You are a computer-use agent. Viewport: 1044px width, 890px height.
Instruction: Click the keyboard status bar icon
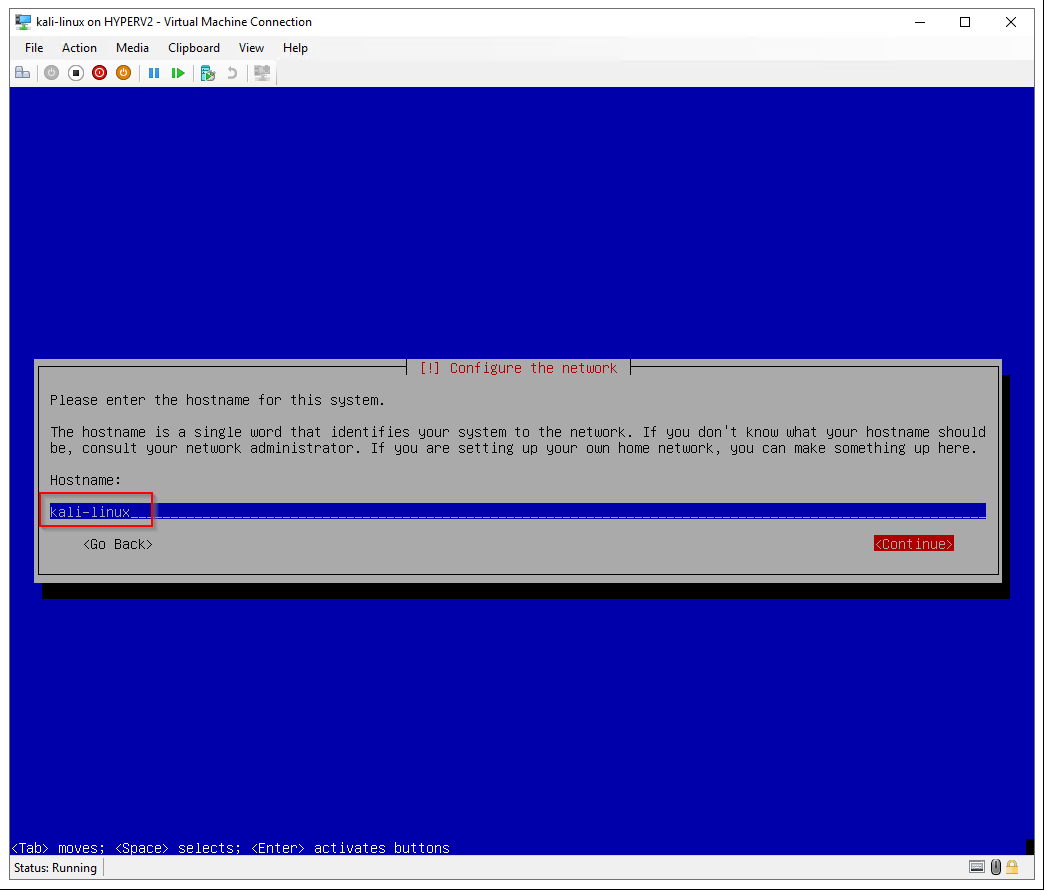[x=977, y=867]
